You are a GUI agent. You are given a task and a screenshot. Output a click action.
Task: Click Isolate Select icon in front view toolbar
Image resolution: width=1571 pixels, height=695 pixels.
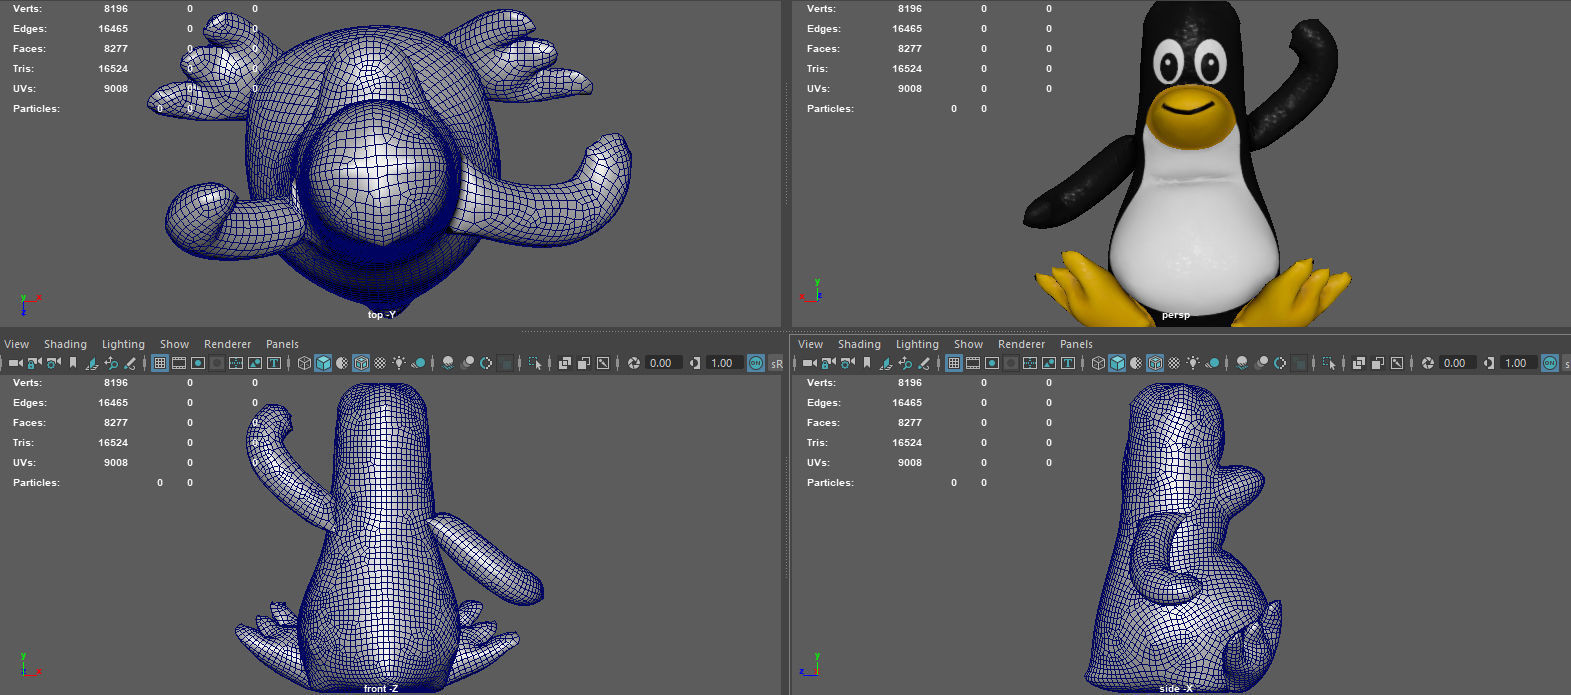[x=535, y=363]
